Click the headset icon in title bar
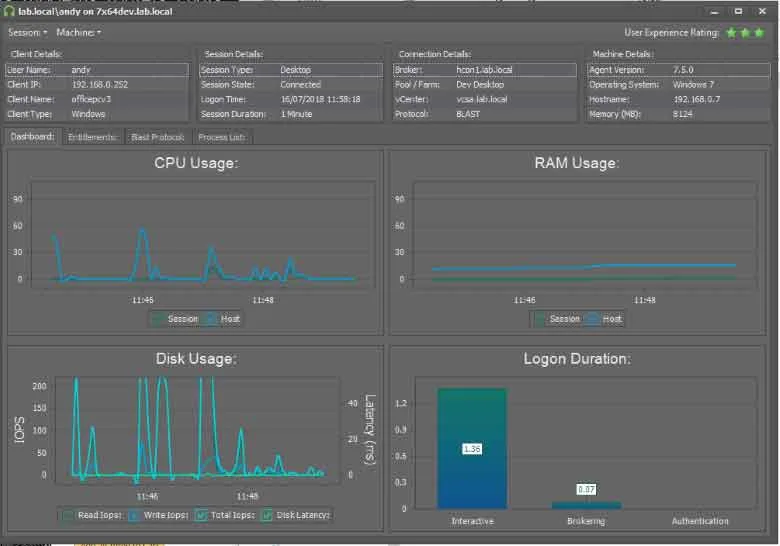 9,11
